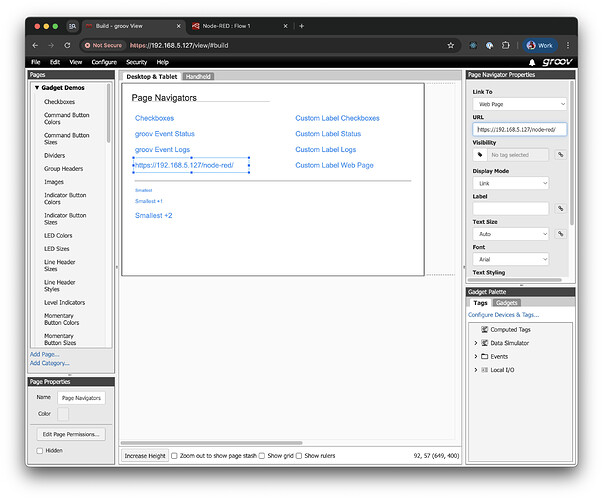The width and height of the screenshot is (602, 500).
Task: Expand the Events tree node
Action: [x=476, y=356]
